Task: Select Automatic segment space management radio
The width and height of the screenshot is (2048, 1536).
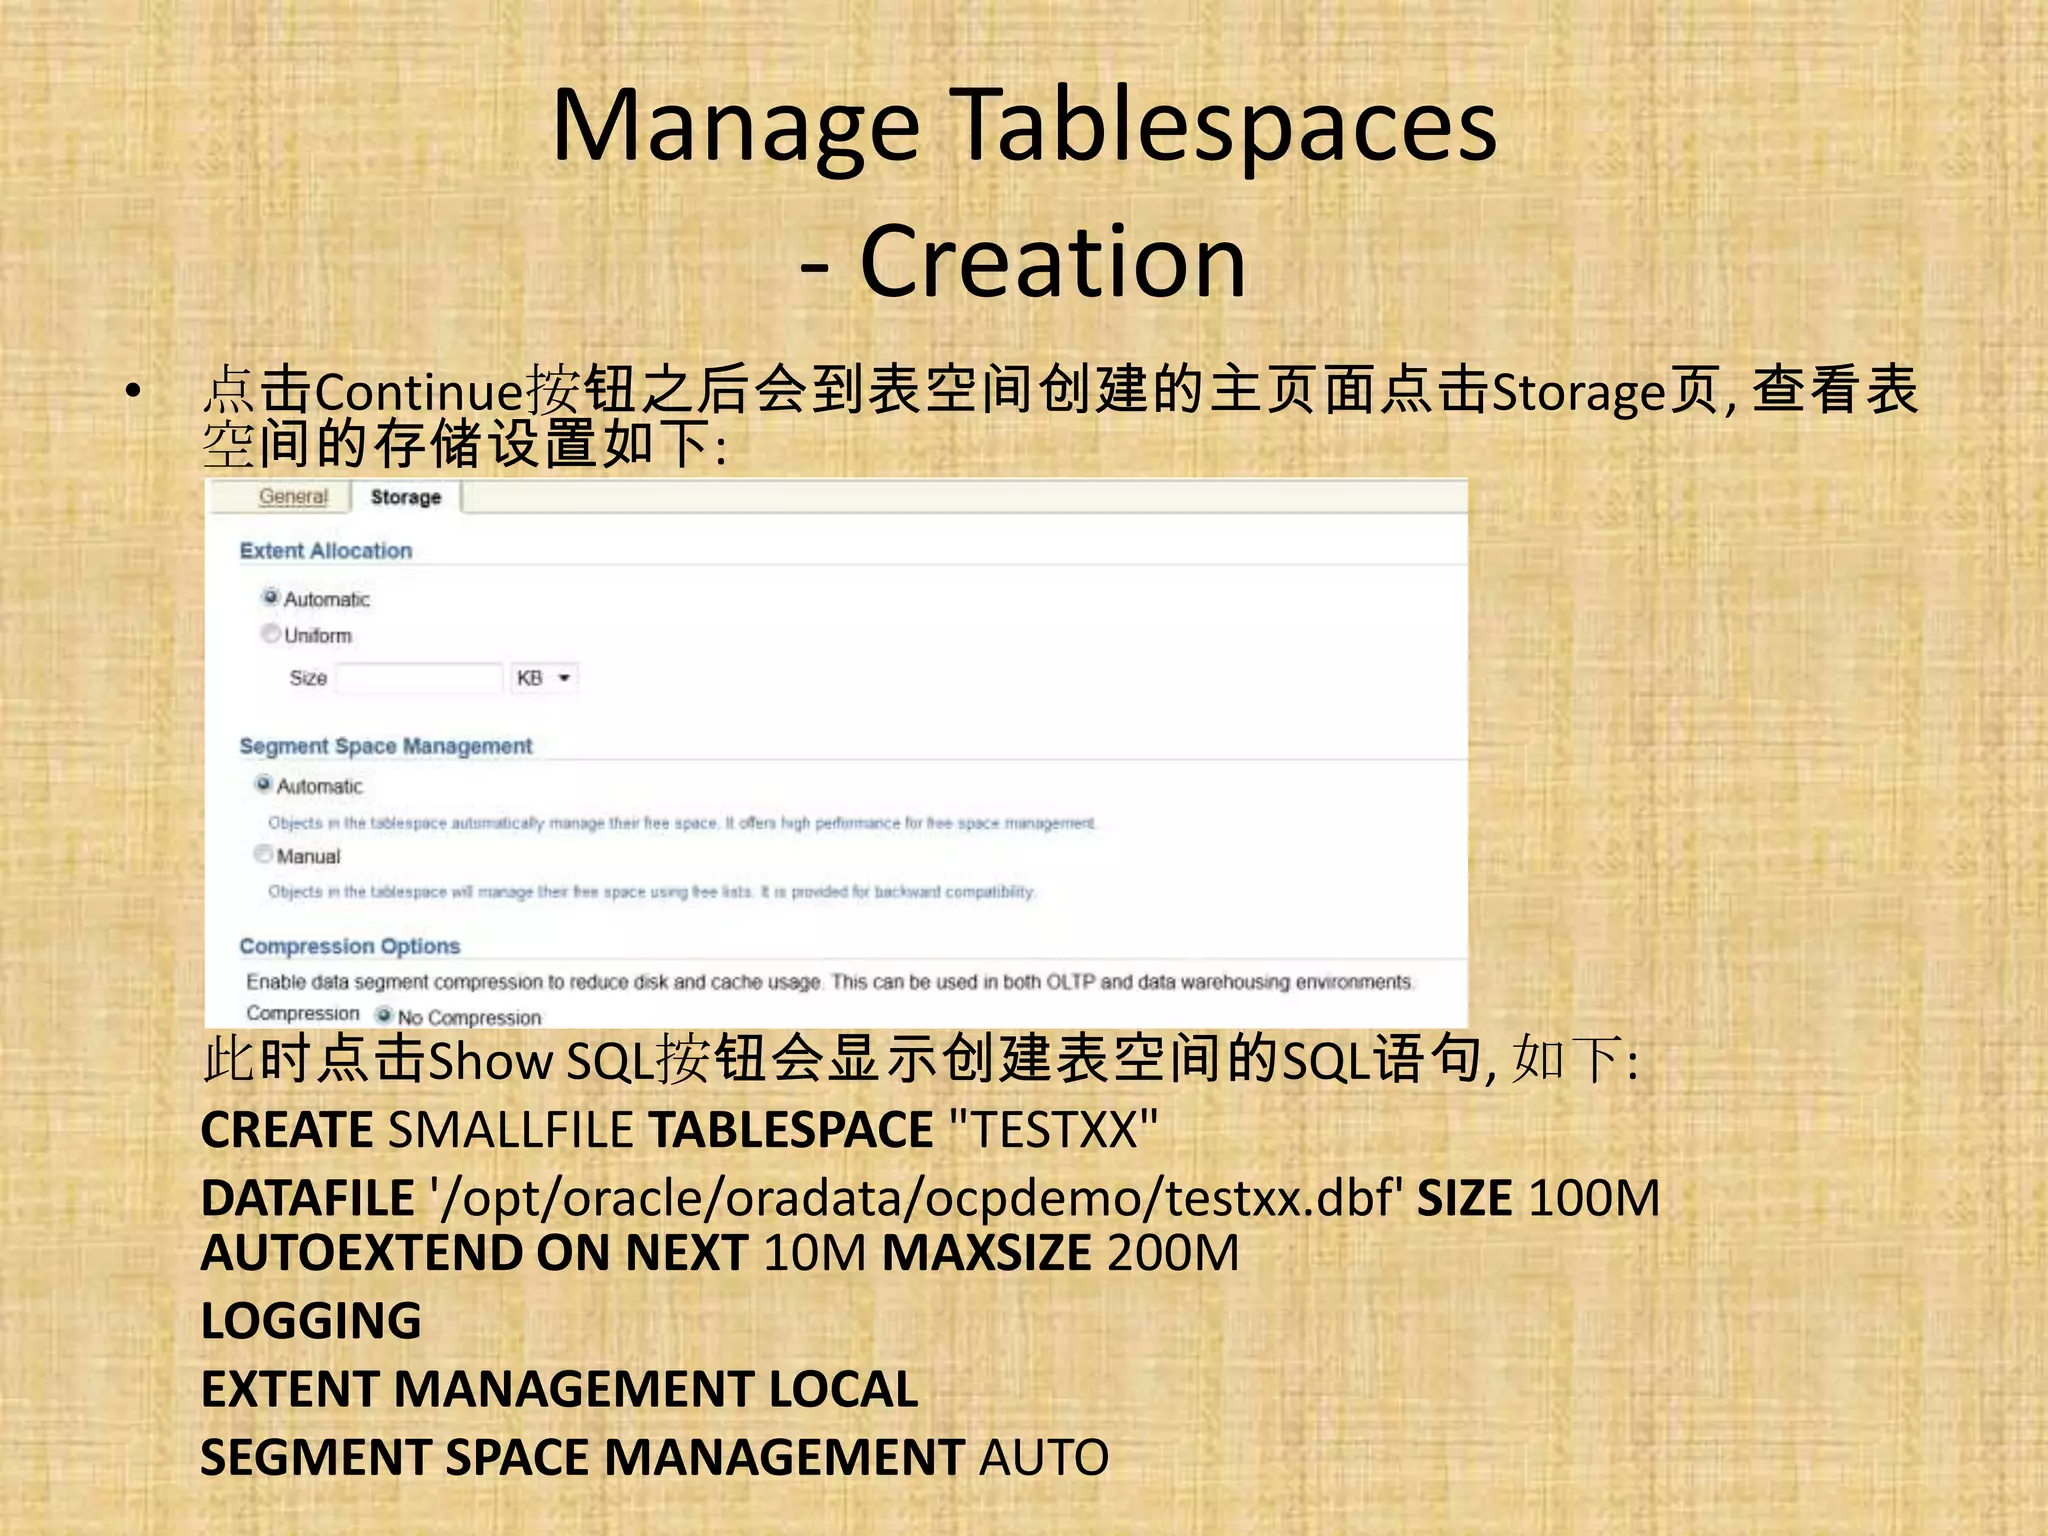Action: tap(263, 784)
